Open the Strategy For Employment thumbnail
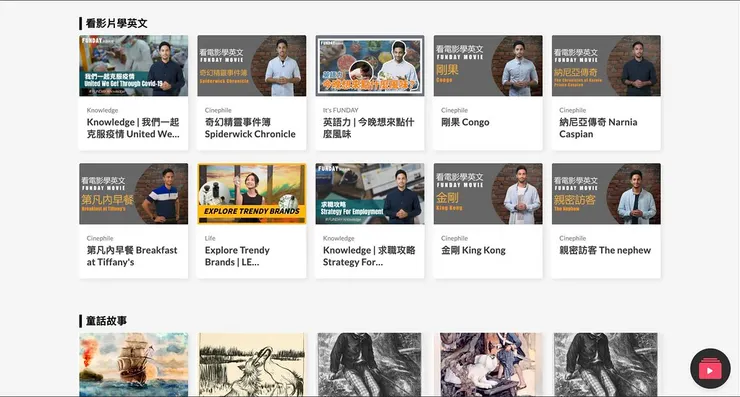 coord(370,194)
